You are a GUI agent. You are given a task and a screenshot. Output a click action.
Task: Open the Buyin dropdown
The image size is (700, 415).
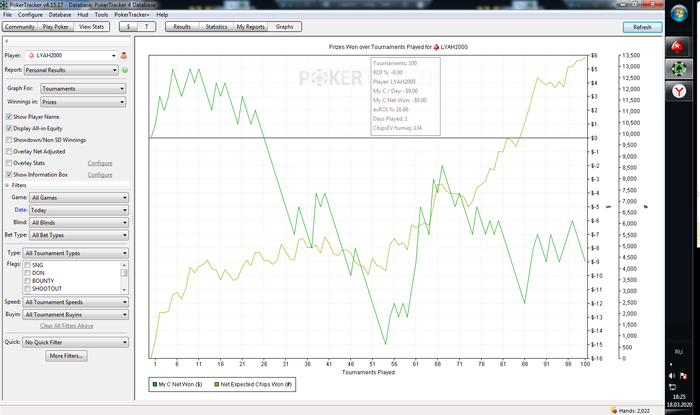point(76,315)
